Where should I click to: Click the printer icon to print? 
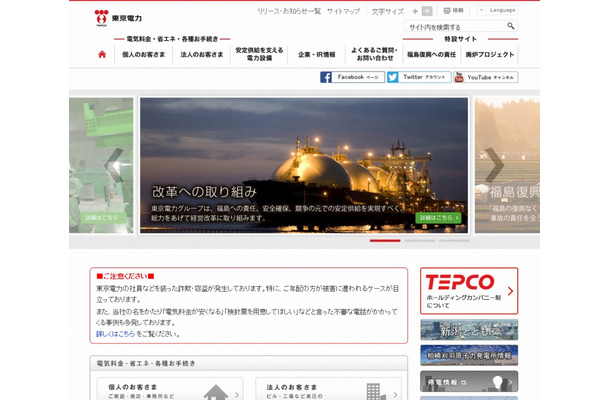[447, 11]
